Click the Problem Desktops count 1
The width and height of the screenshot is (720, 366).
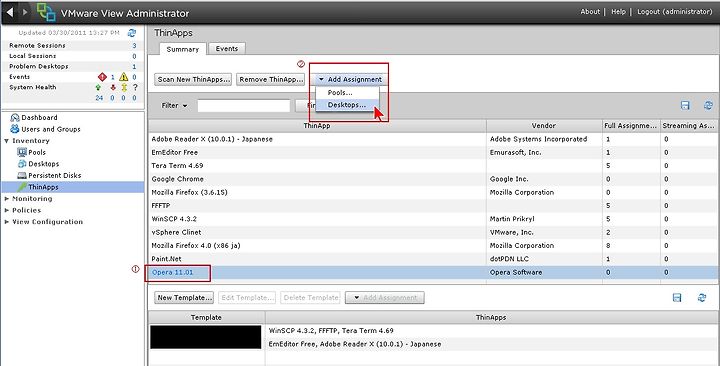[135, 67]
